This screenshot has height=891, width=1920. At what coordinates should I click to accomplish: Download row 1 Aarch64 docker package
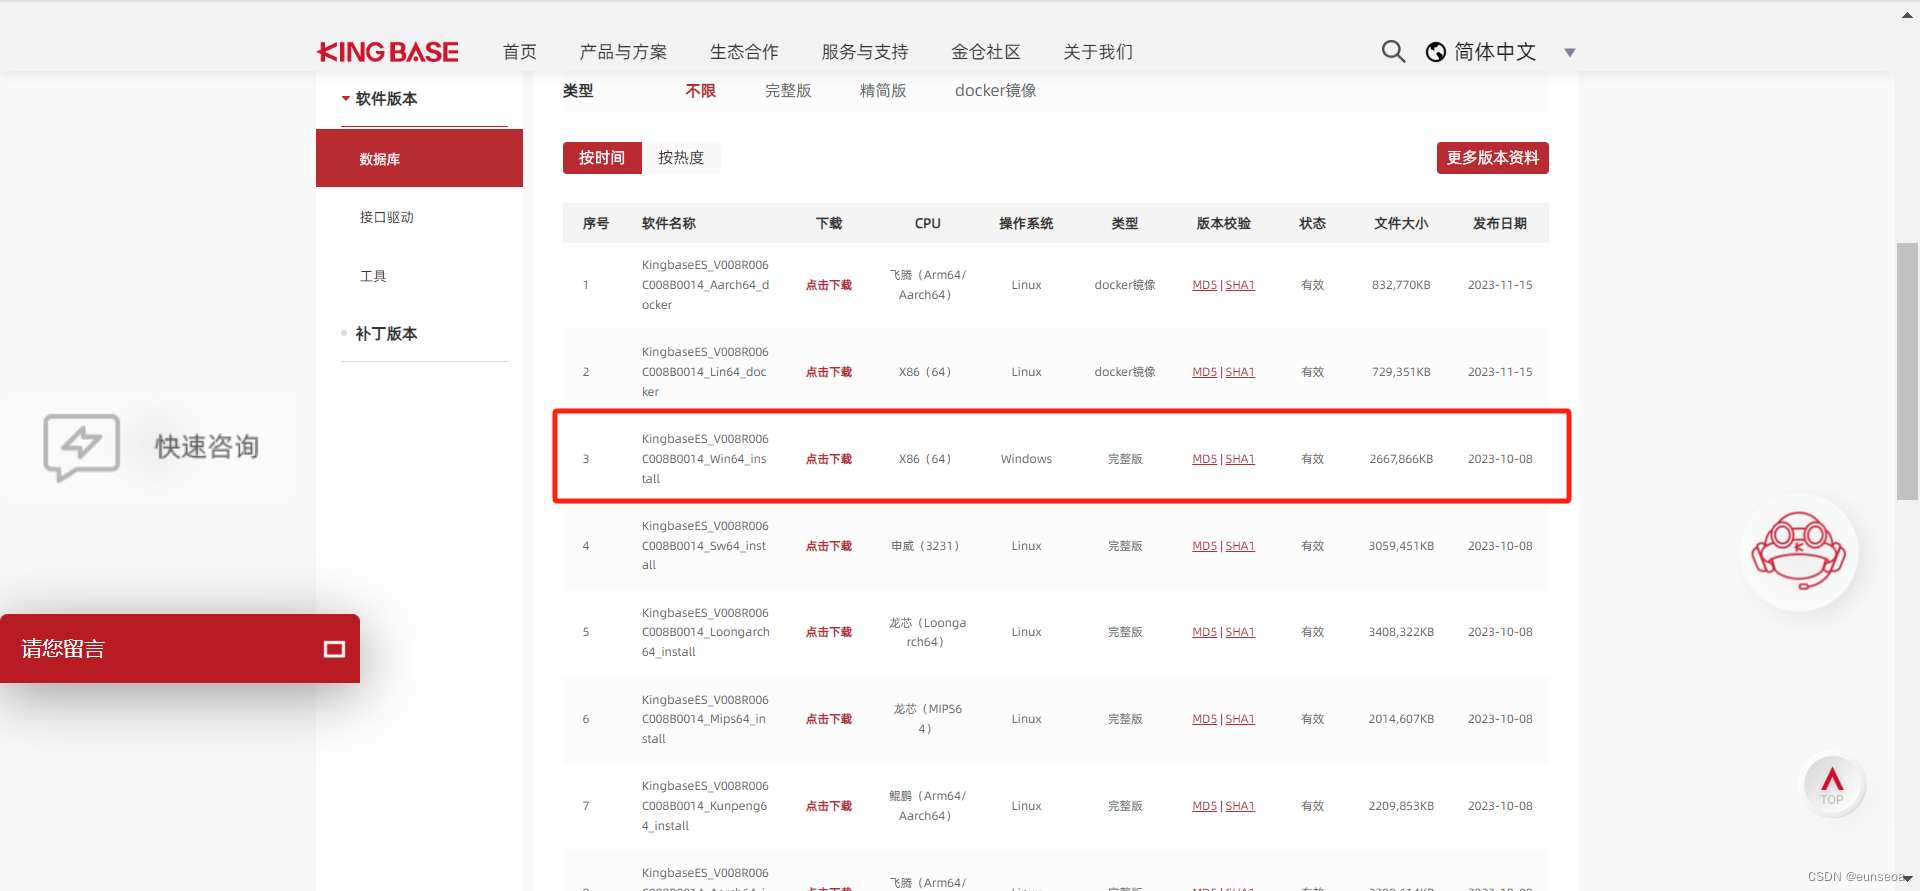(x=829, y=285)
